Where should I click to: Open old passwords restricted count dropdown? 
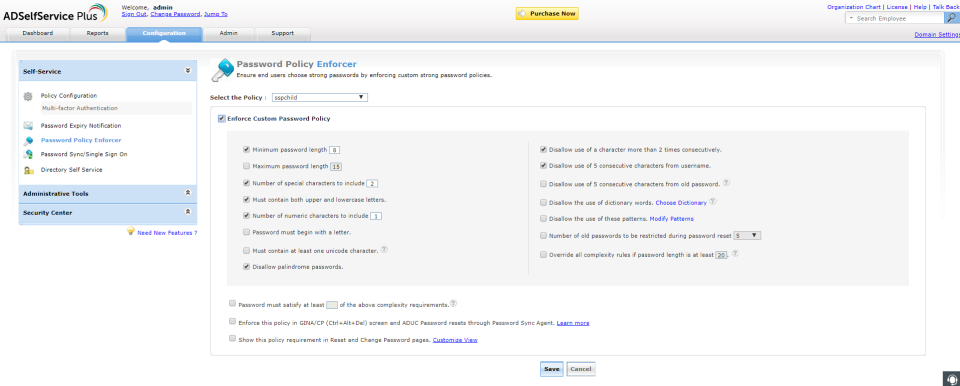tap(747, 235)
